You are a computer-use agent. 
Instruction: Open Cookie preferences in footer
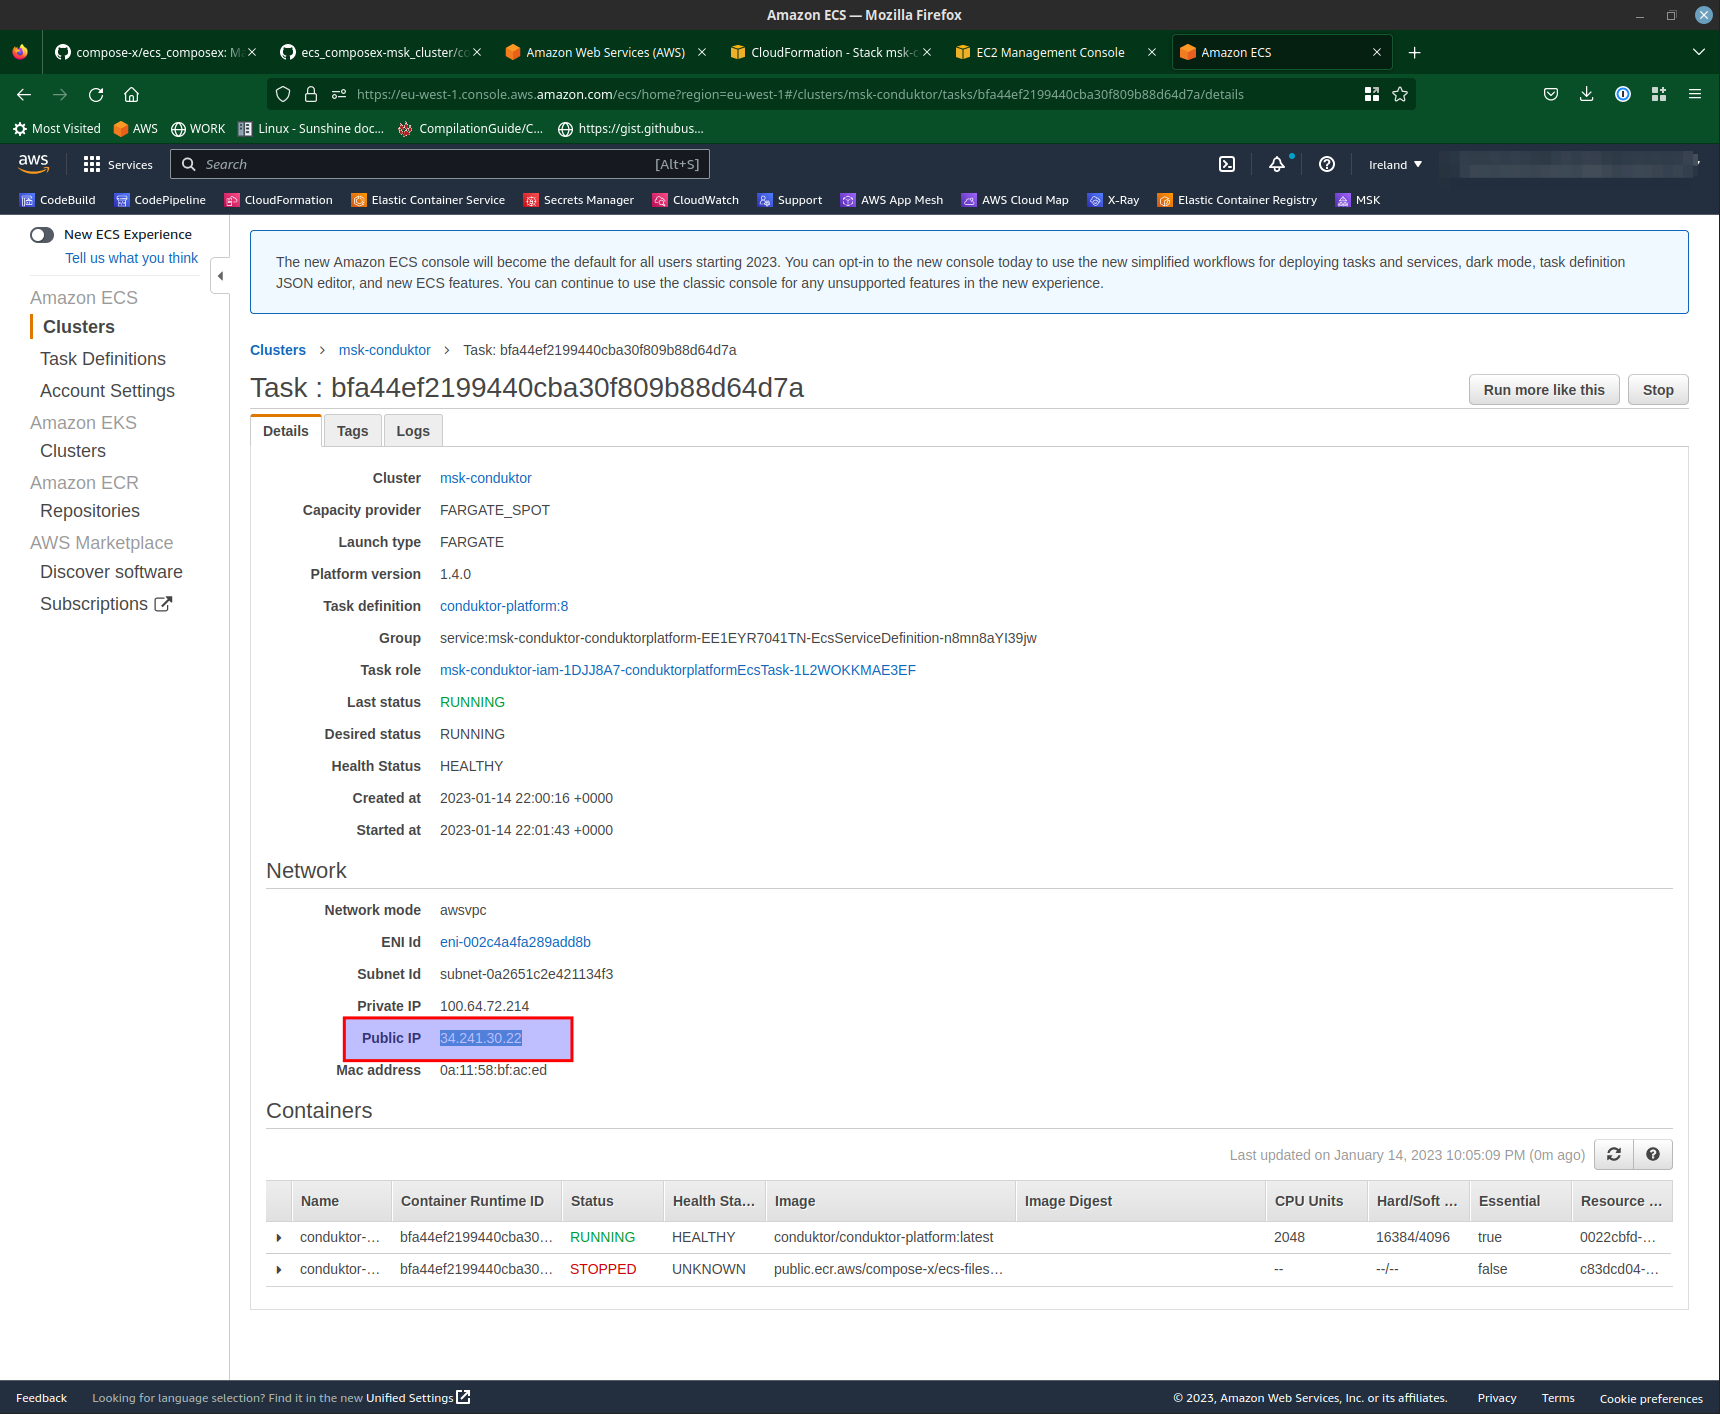click(x=1651, y=1398)
